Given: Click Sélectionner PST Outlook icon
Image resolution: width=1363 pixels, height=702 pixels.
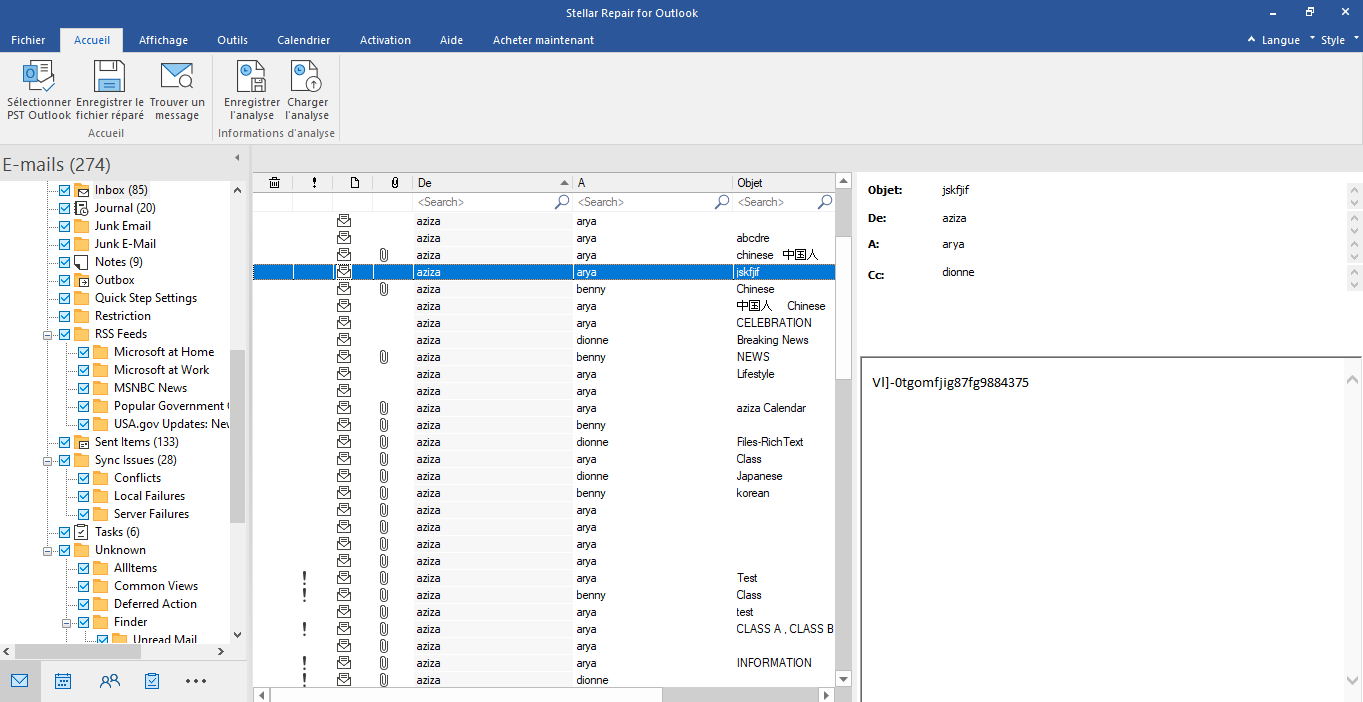Looking at the screenshot, I should [x=39, y=77].
